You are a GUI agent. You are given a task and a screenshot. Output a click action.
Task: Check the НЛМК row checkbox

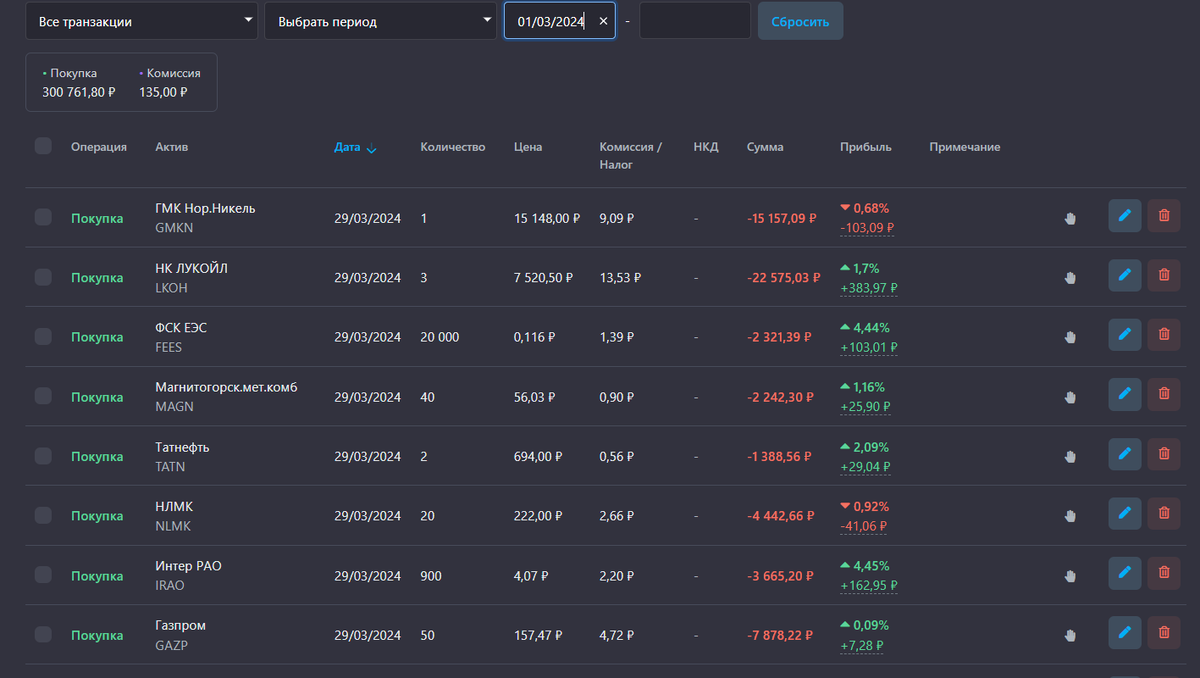43,515
